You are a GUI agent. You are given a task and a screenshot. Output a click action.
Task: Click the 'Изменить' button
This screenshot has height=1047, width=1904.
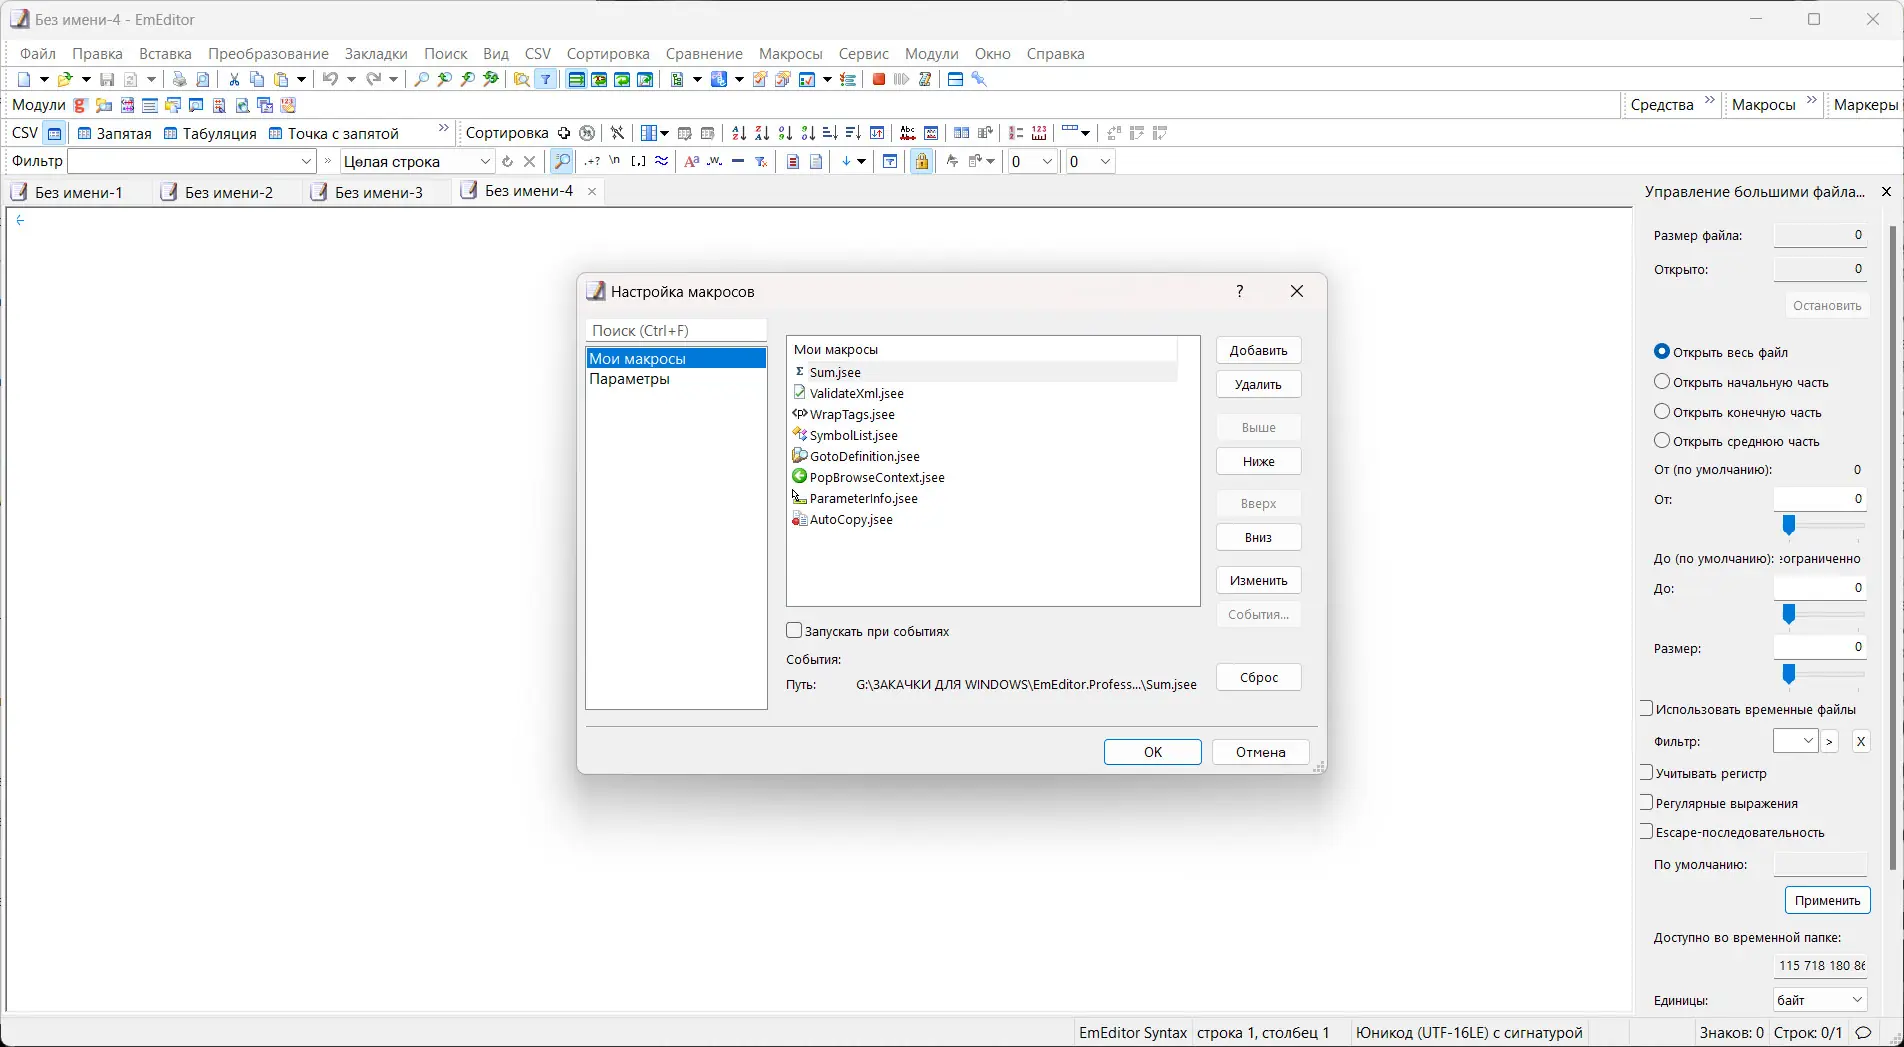[x=1259, y=581]
